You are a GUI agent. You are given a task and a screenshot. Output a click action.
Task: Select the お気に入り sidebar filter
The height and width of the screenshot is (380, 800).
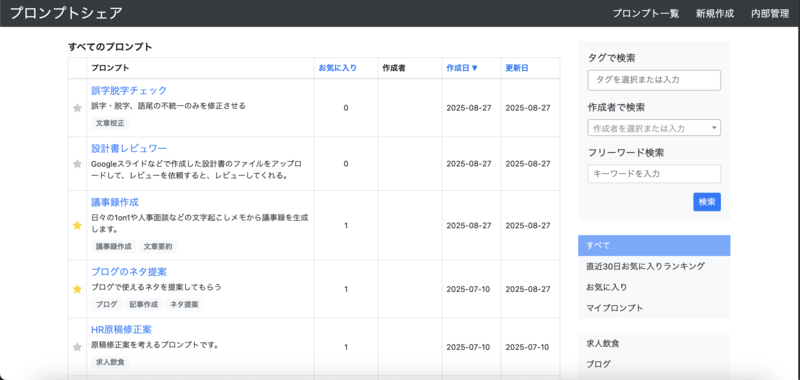(x=654, y=287)
